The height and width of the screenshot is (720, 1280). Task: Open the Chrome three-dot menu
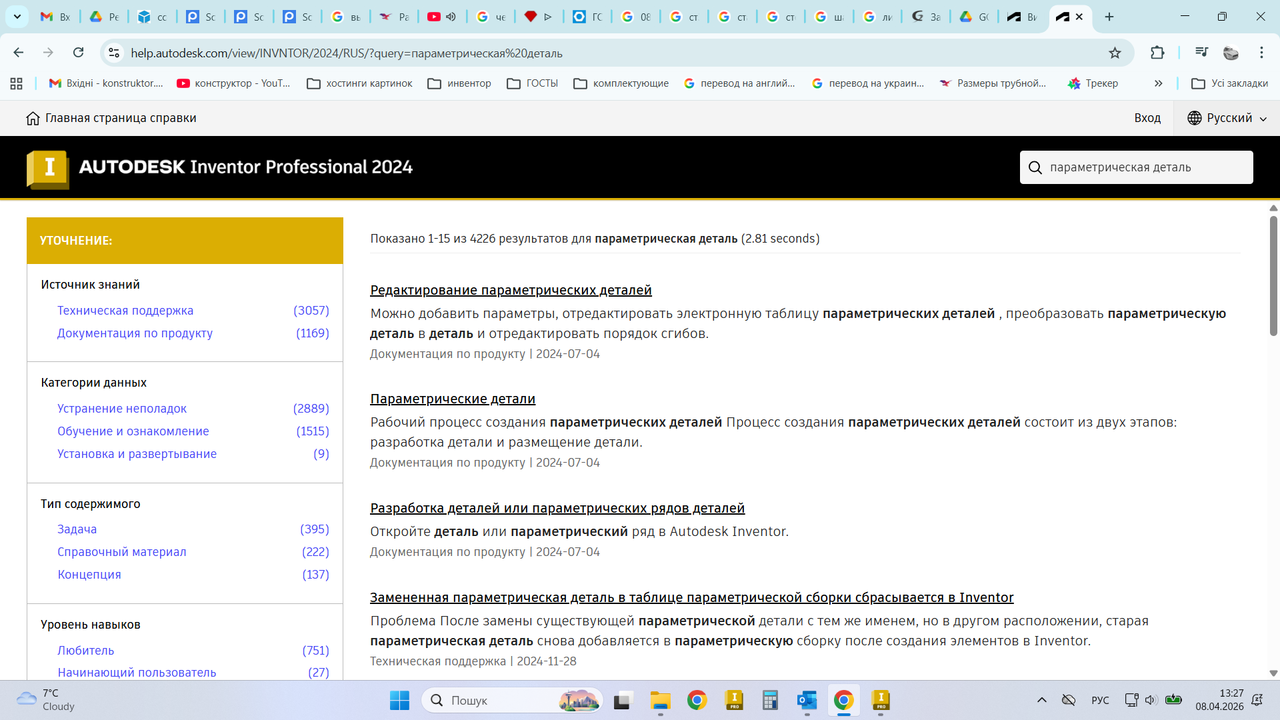click(x=1260, y=53)
